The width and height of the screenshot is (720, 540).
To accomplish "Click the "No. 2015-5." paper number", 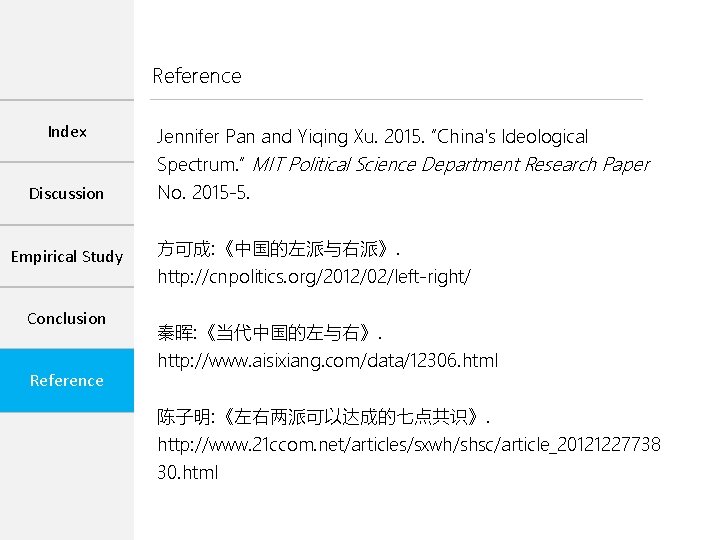I will click(x=204, y=192).
